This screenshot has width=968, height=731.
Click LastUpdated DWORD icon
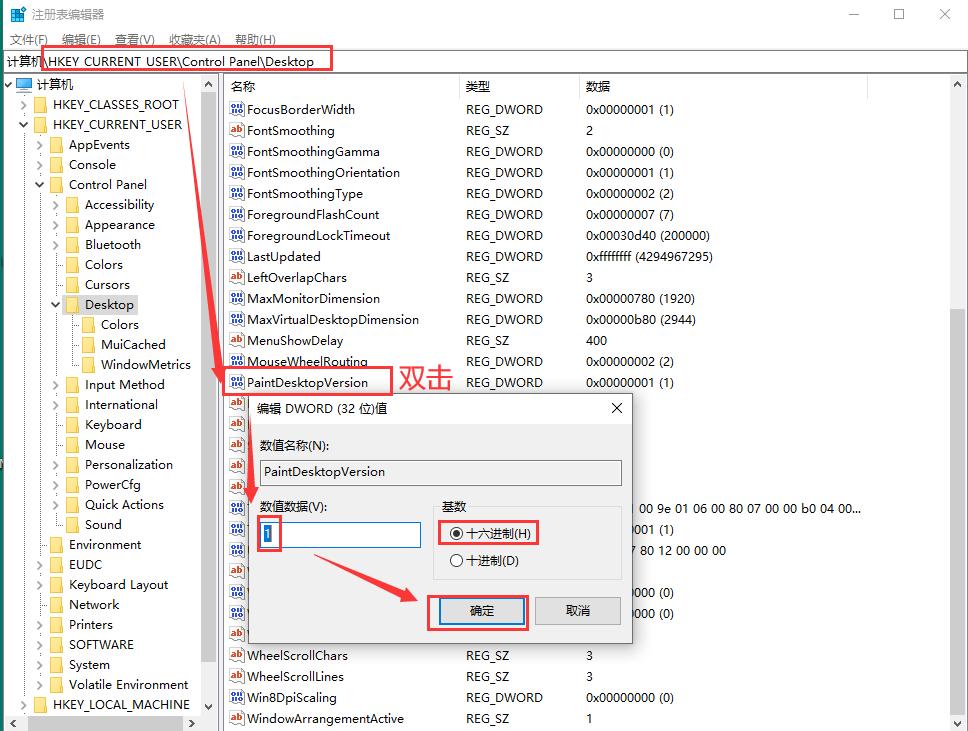point(236,257)
